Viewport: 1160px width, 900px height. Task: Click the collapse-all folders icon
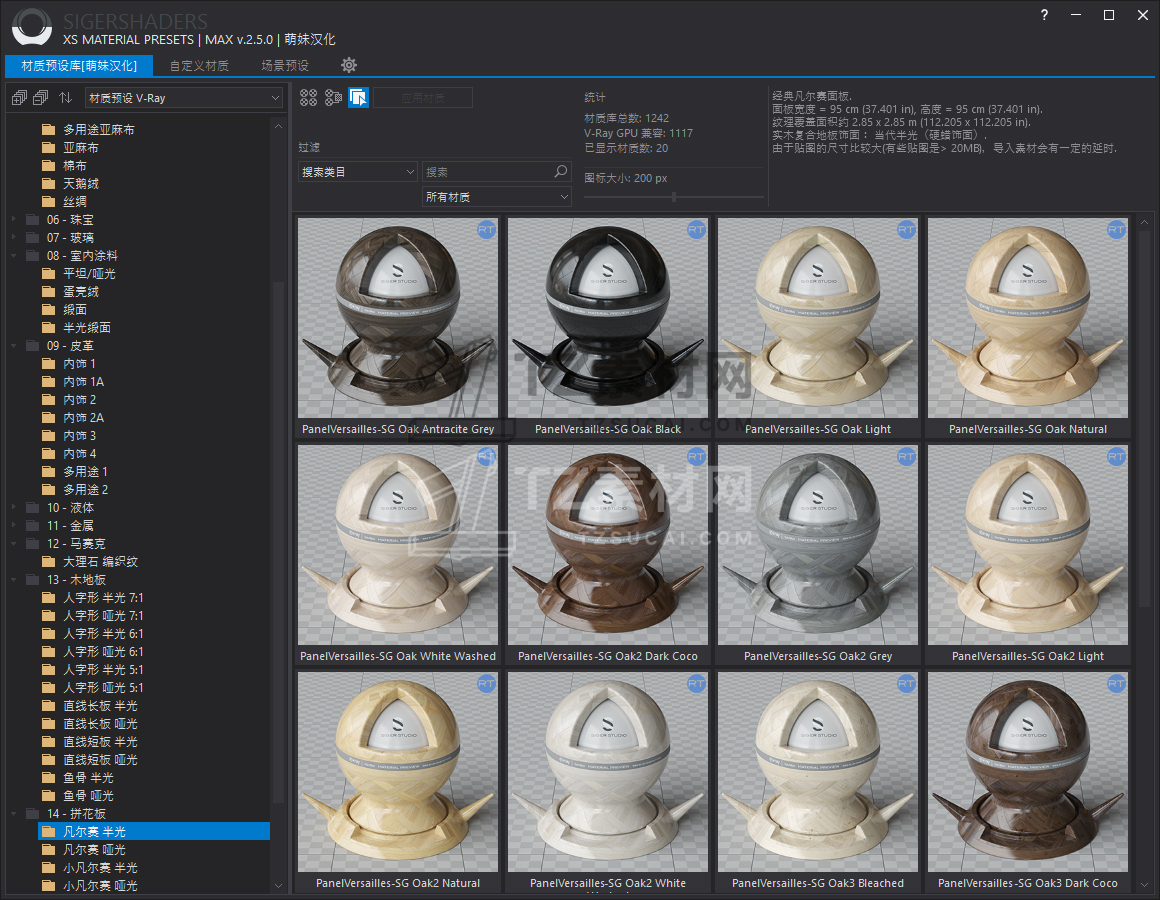[x=40, y=97]
